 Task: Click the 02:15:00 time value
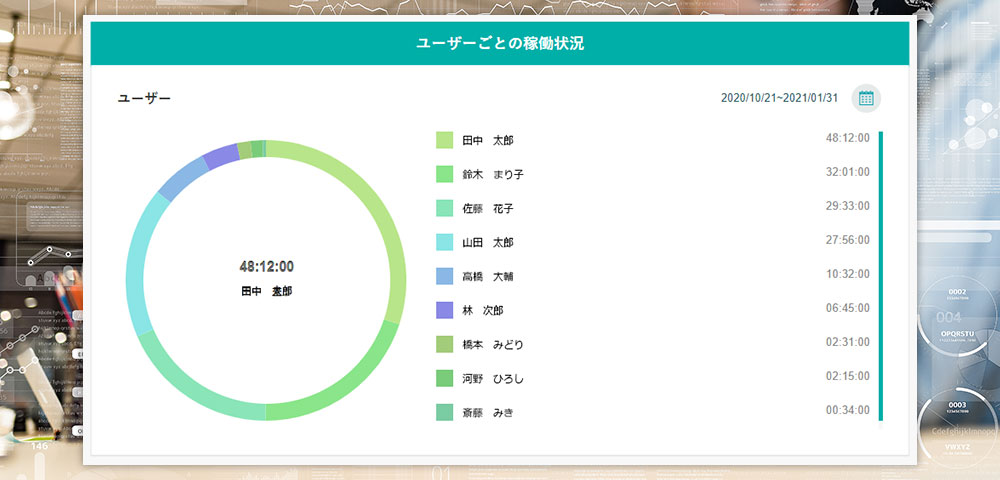(x=848, y=376)
